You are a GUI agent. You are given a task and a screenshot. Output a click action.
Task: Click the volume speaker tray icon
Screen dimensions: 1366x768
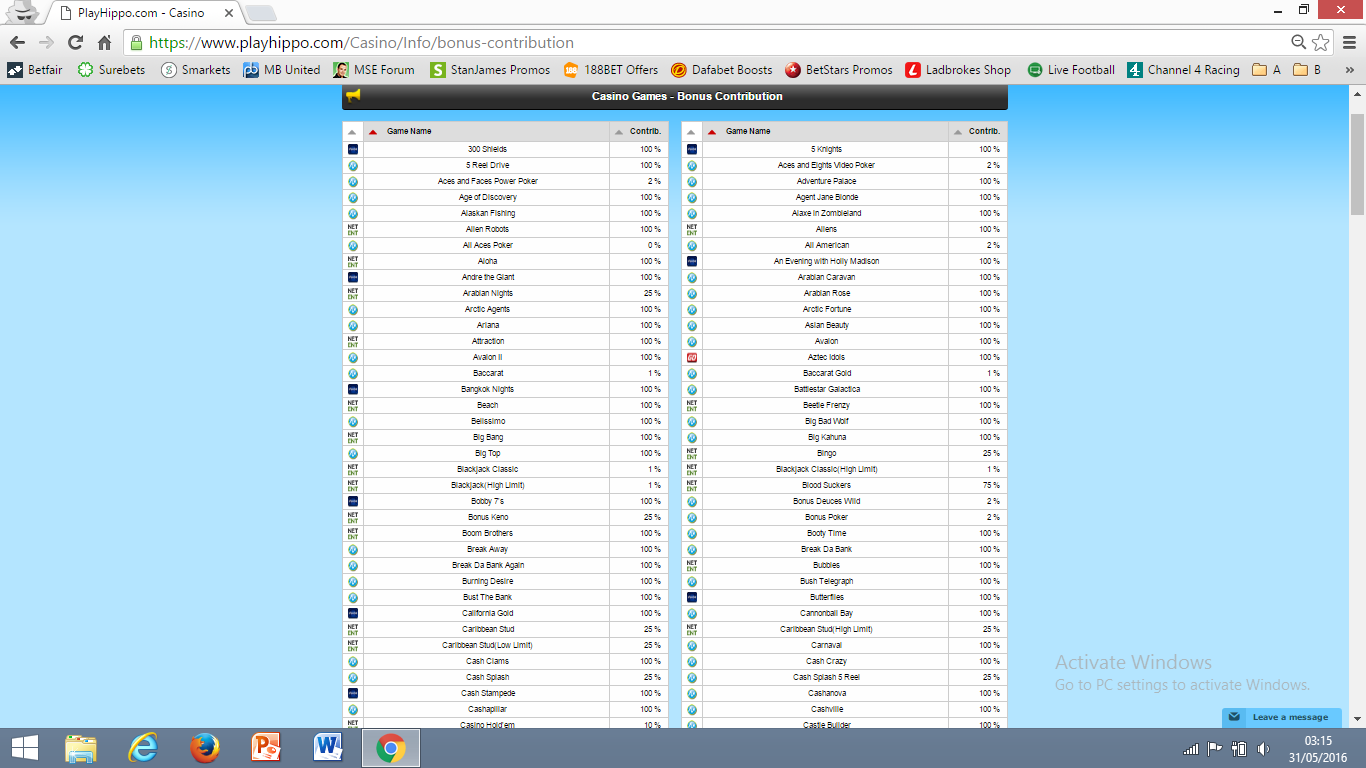[x=1264, y=749]
